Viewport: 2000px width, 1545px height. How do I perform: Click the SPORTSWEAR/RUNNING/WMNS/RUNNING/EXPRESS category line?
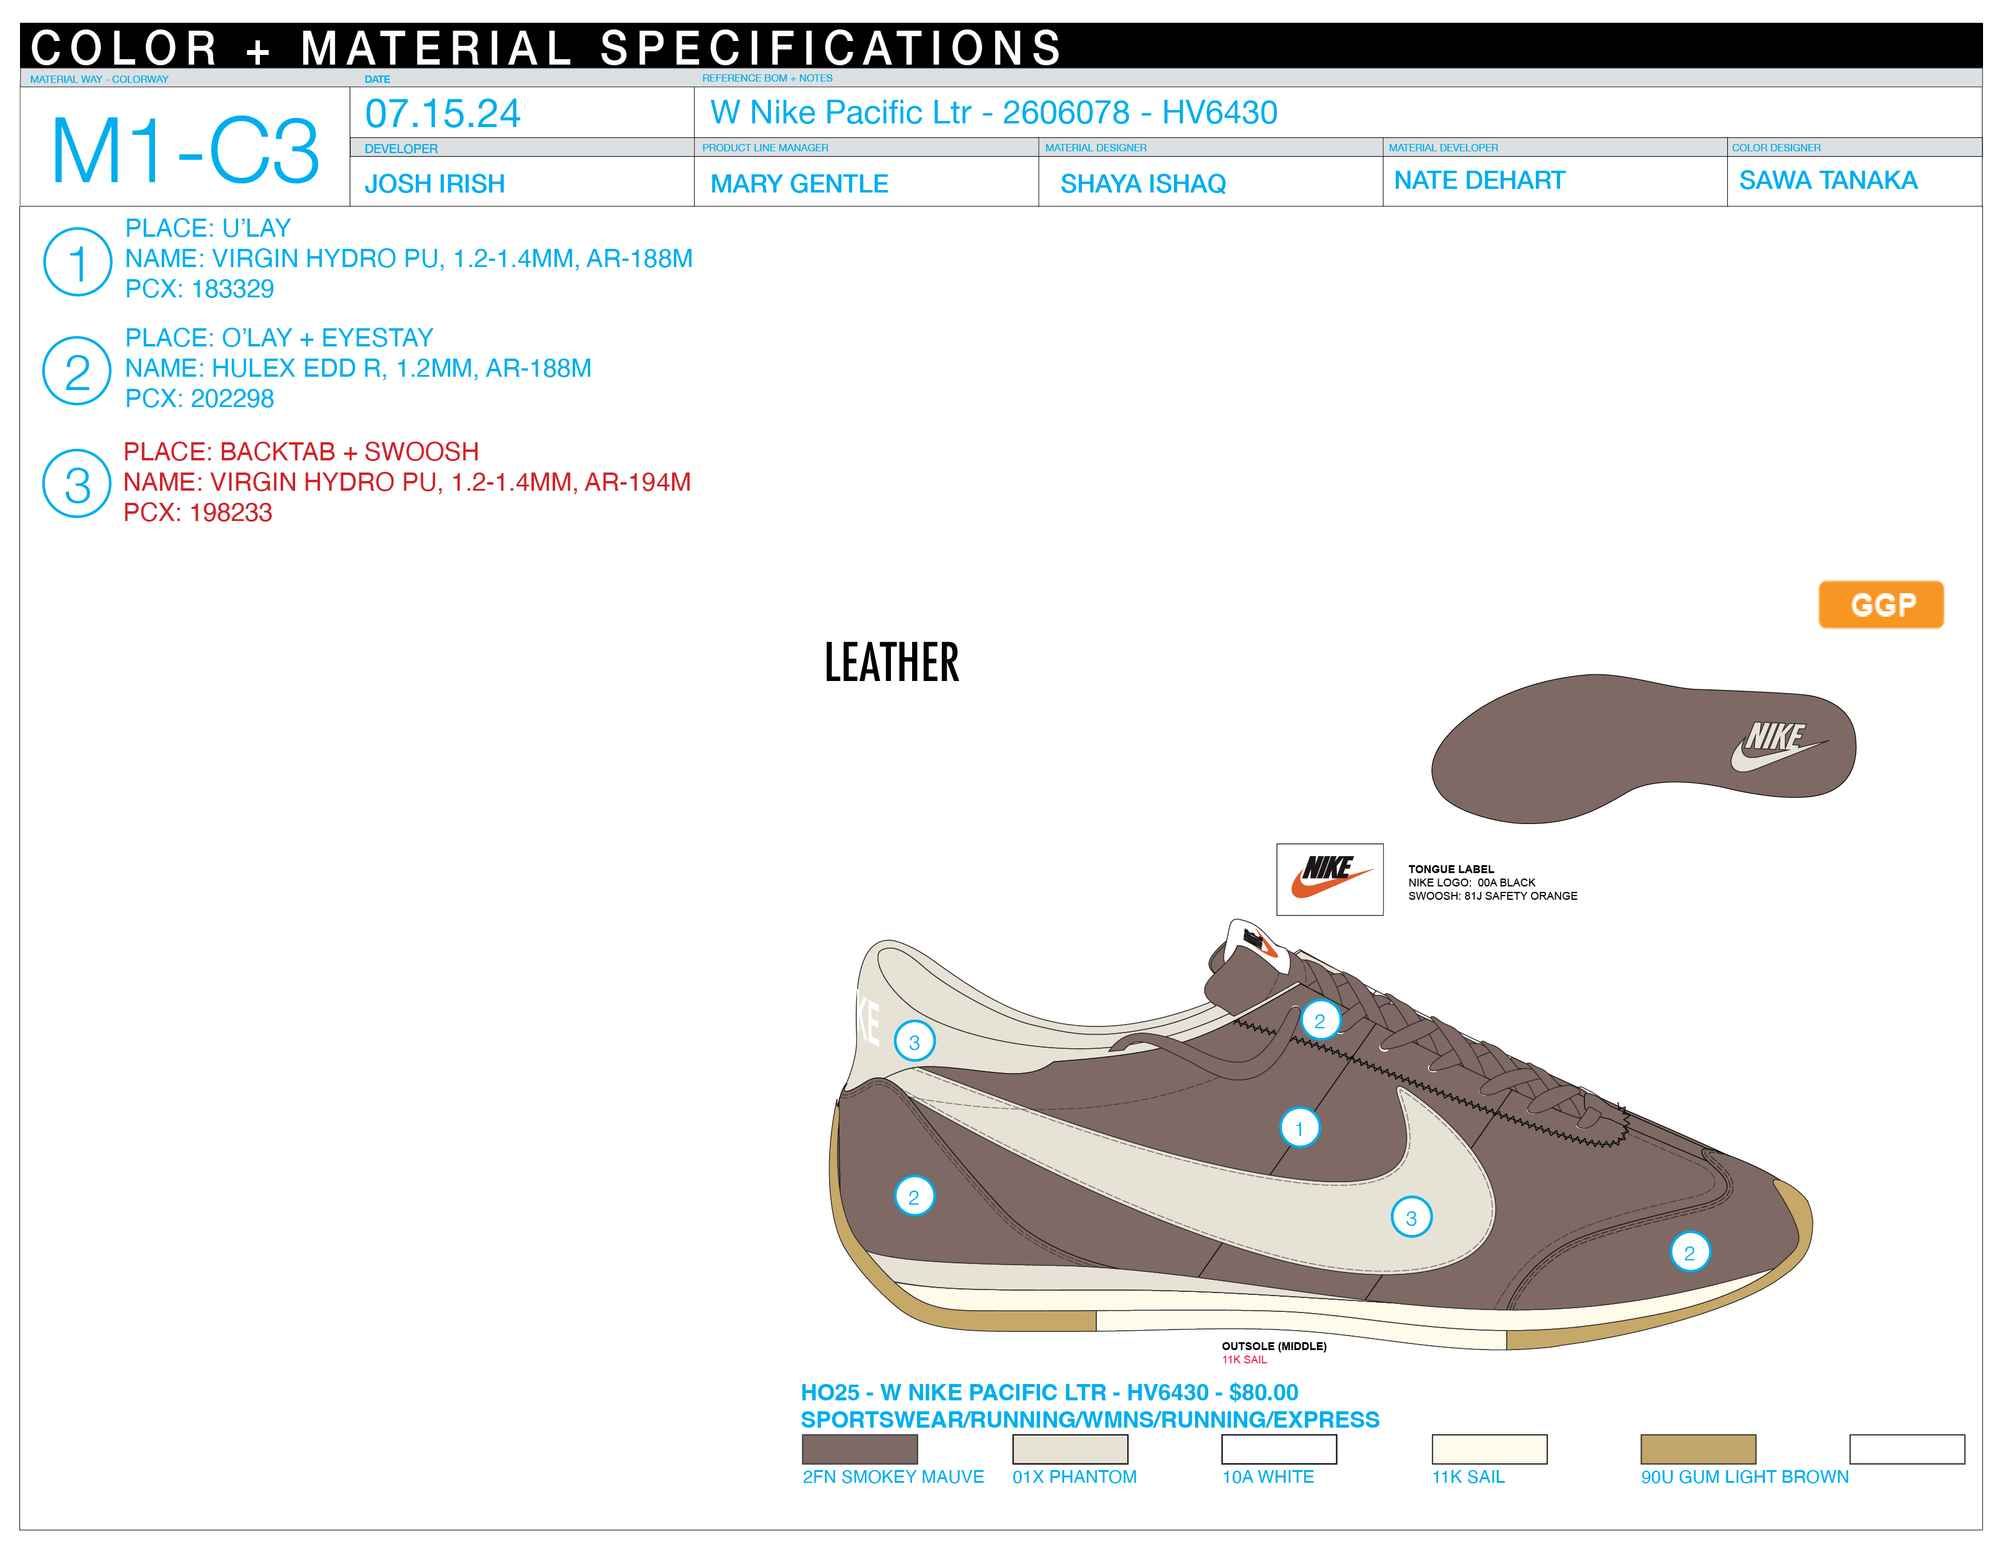(x=1090, y=1420)
